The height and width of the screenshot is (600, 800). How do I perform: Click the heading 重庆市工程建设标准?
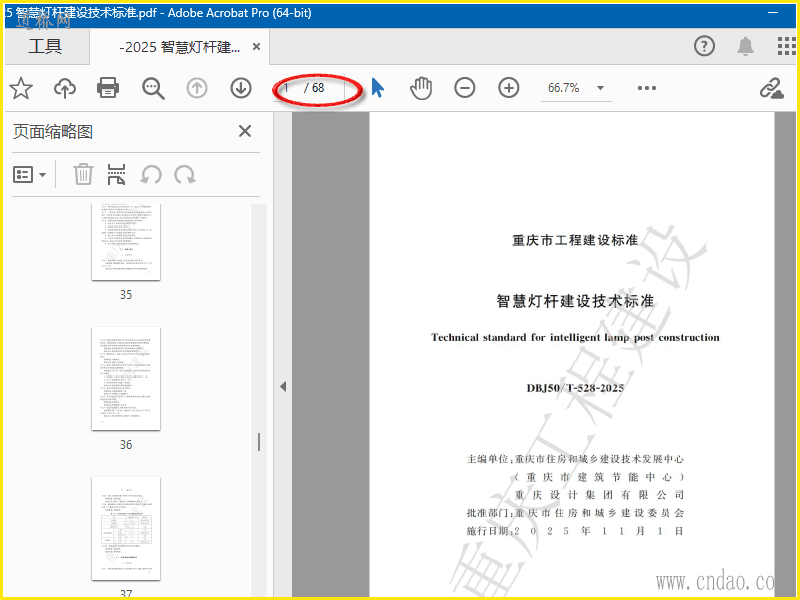coord(575,240)
